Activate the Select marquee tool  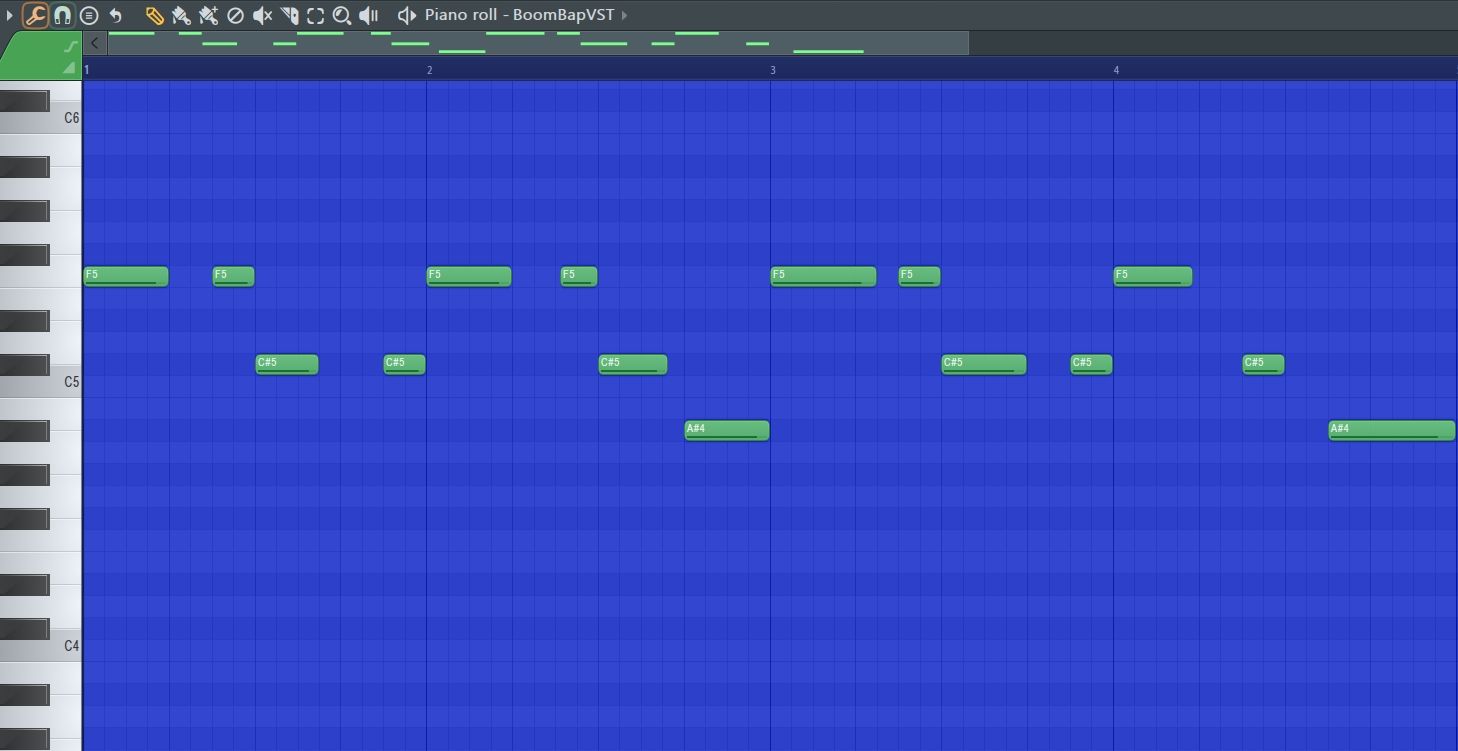[315, 15]
